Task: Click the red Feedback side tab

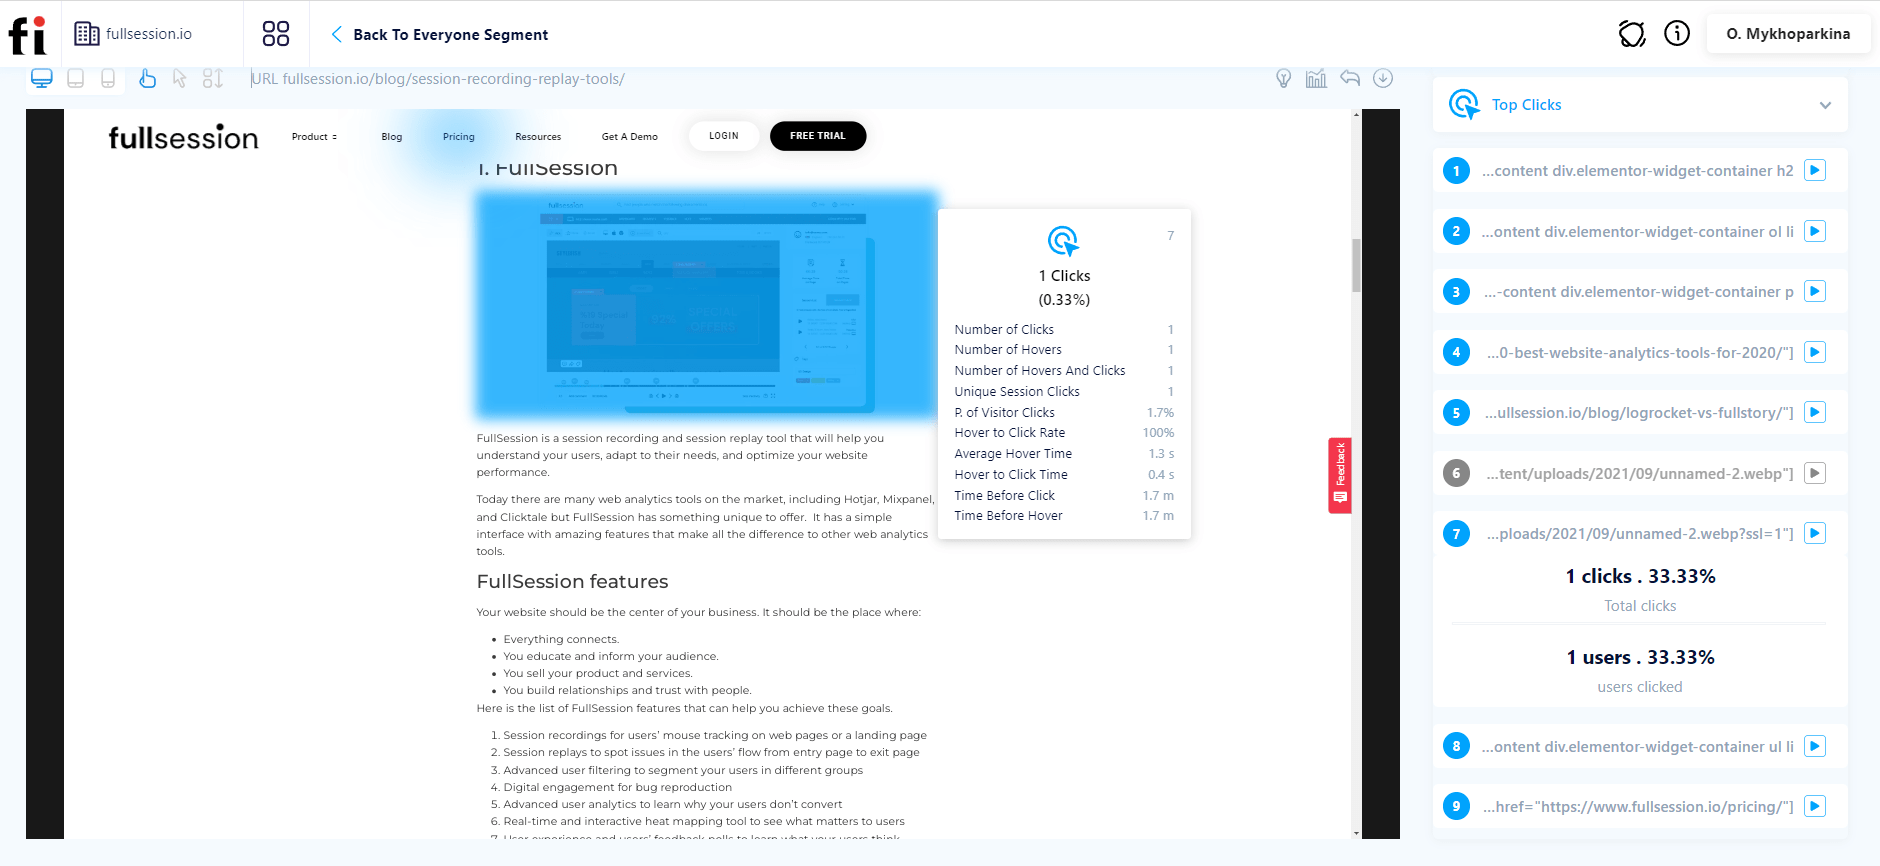Action: click(1340, 475)
